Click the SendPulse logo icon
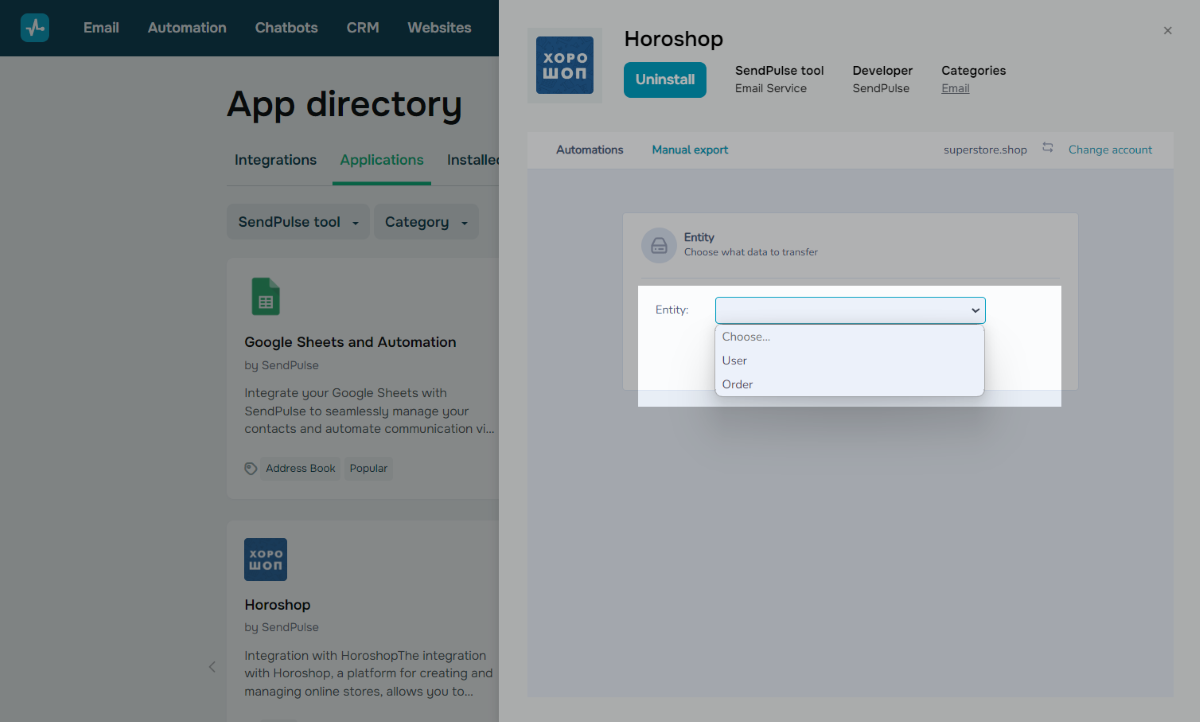The height and width of the screenshot is (722, 1200). pyautogui.click(x=35, y=28)
